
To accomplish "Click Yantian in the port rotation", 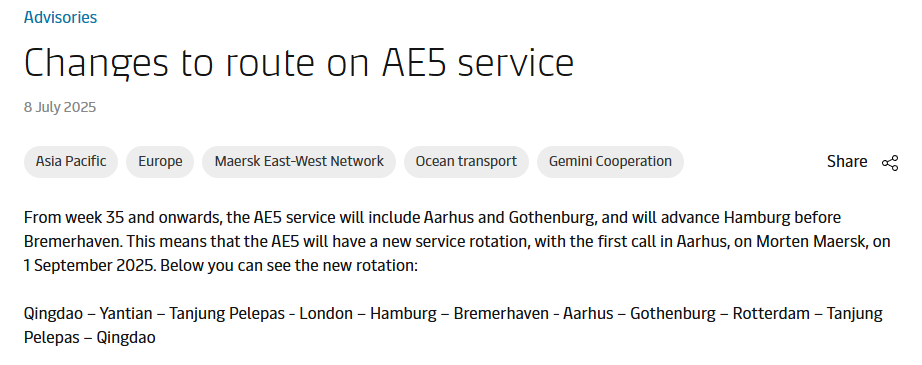I will [126, 314].
